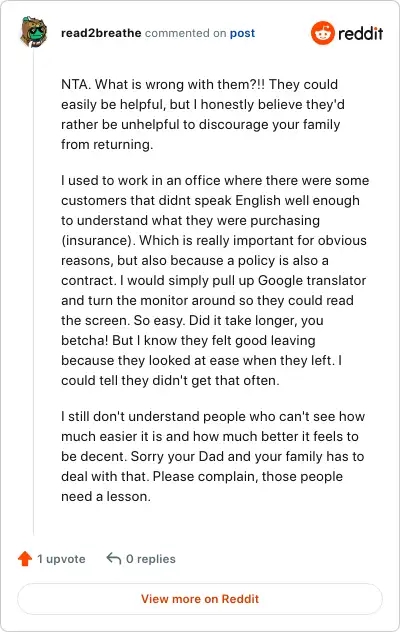Click the paragraph beginning "NTA. What is wrong"
Image resolution: width=400 pixels, height=632 pixels.
click(203, 114)
